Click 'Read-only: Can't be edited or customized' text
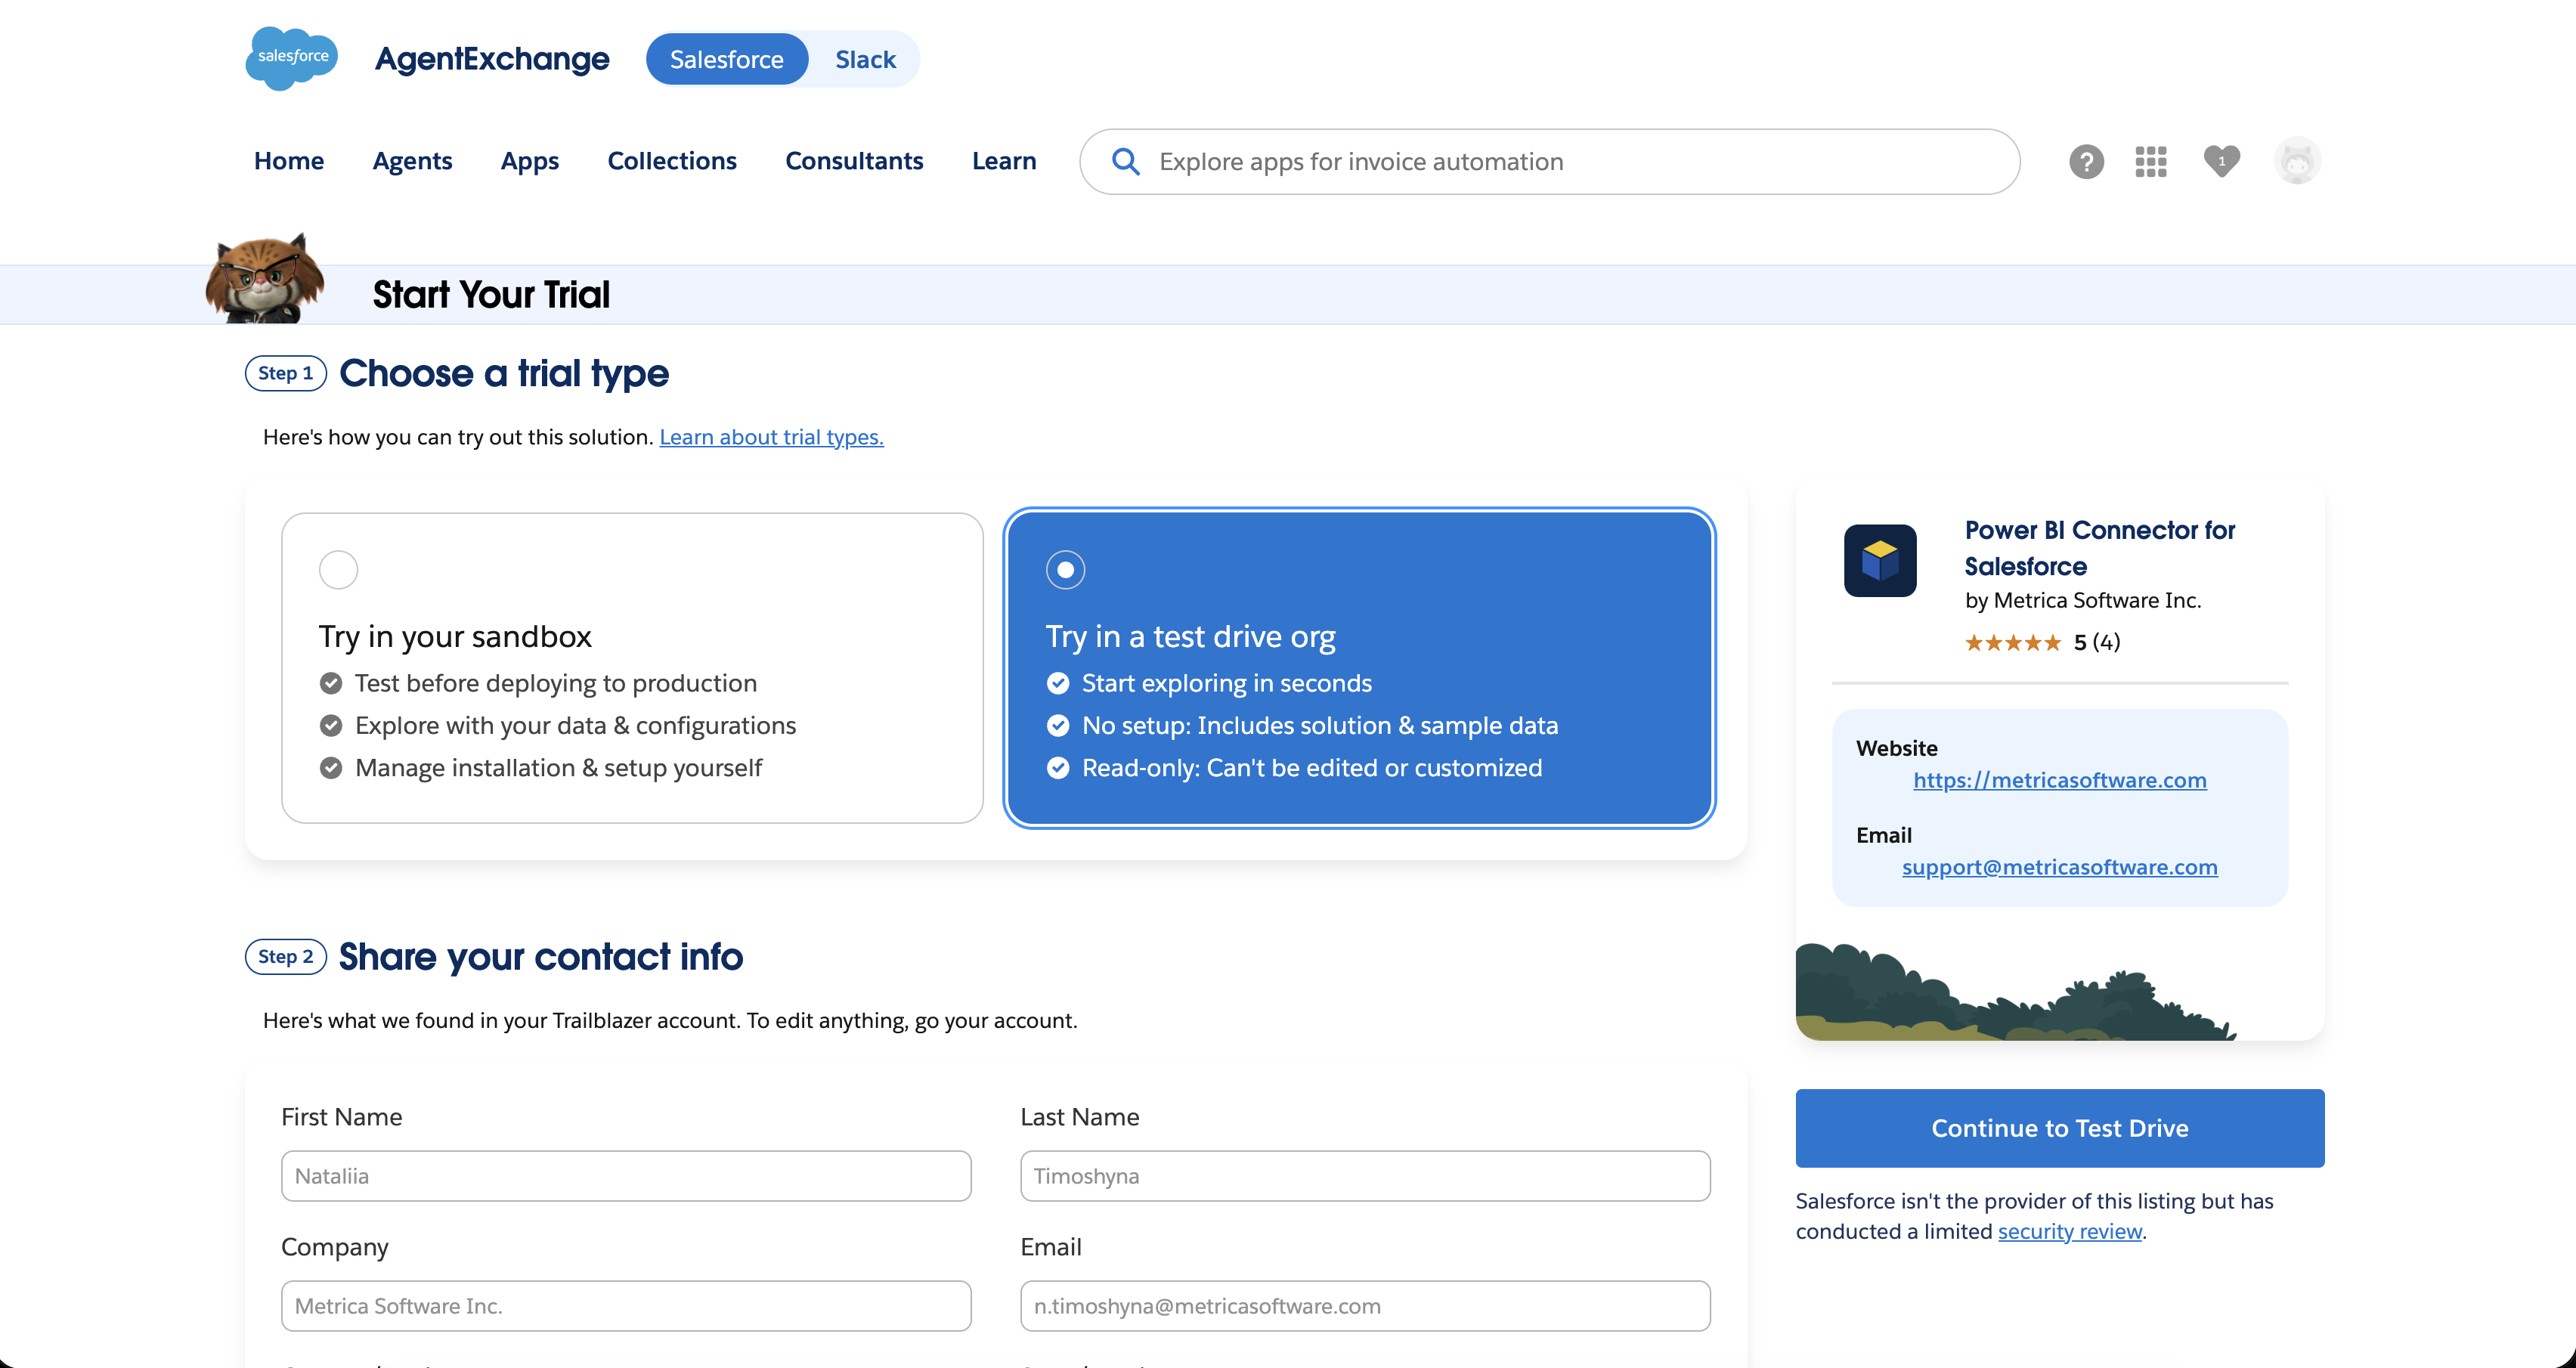The height and width of the screenshot is (1368, 2576). pos(1312,768)
